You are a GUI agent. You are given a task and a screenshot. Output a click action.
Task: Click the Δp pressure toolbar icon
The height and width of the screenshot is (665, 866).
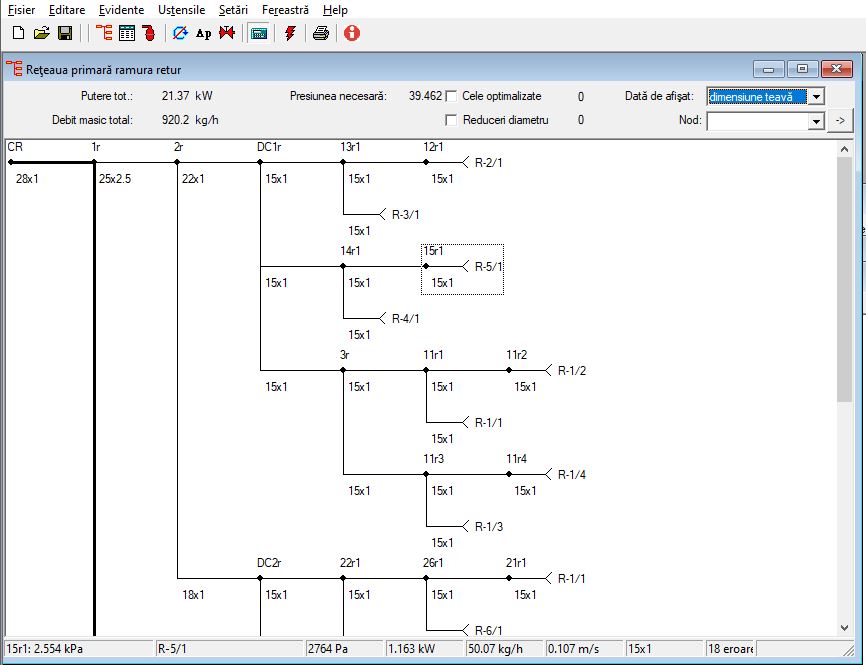tap(204, 33)
